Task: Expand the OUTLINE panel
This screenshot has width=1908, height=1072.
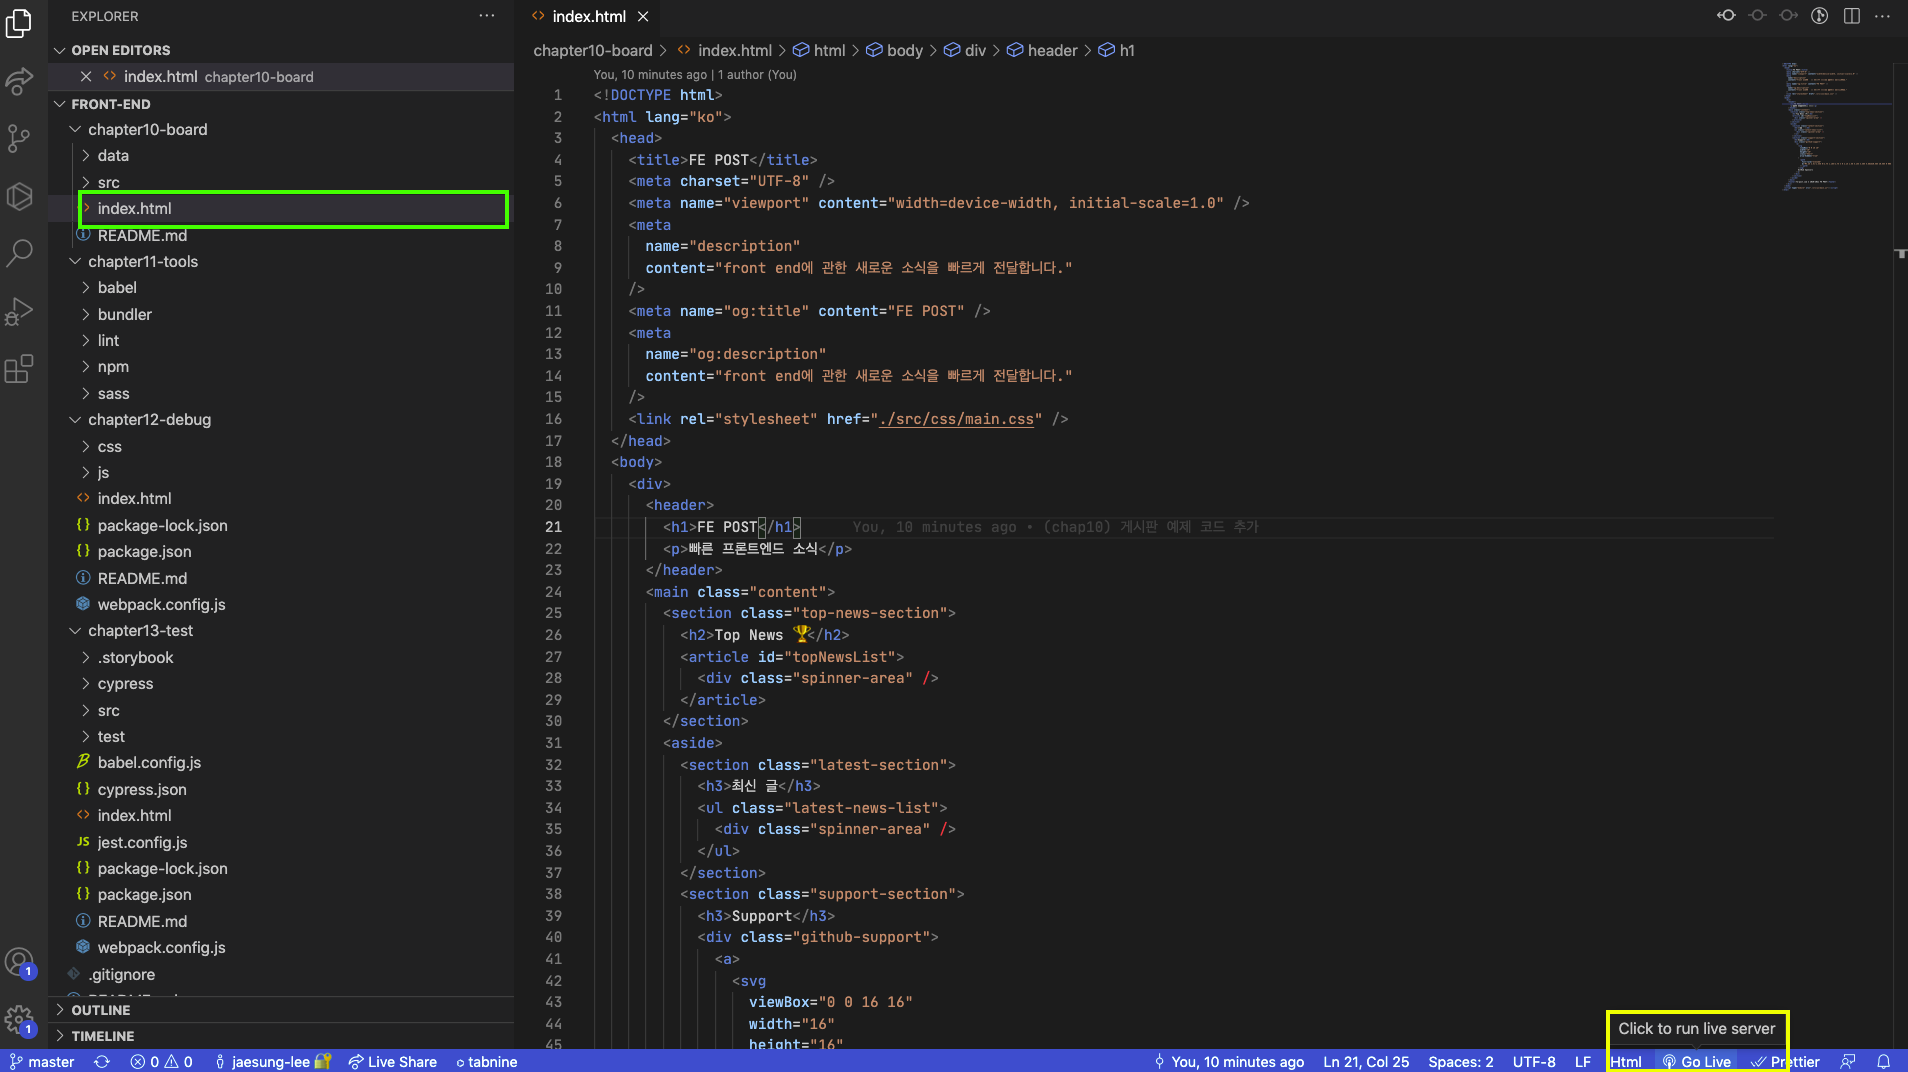Action: tap(281, 1010)
